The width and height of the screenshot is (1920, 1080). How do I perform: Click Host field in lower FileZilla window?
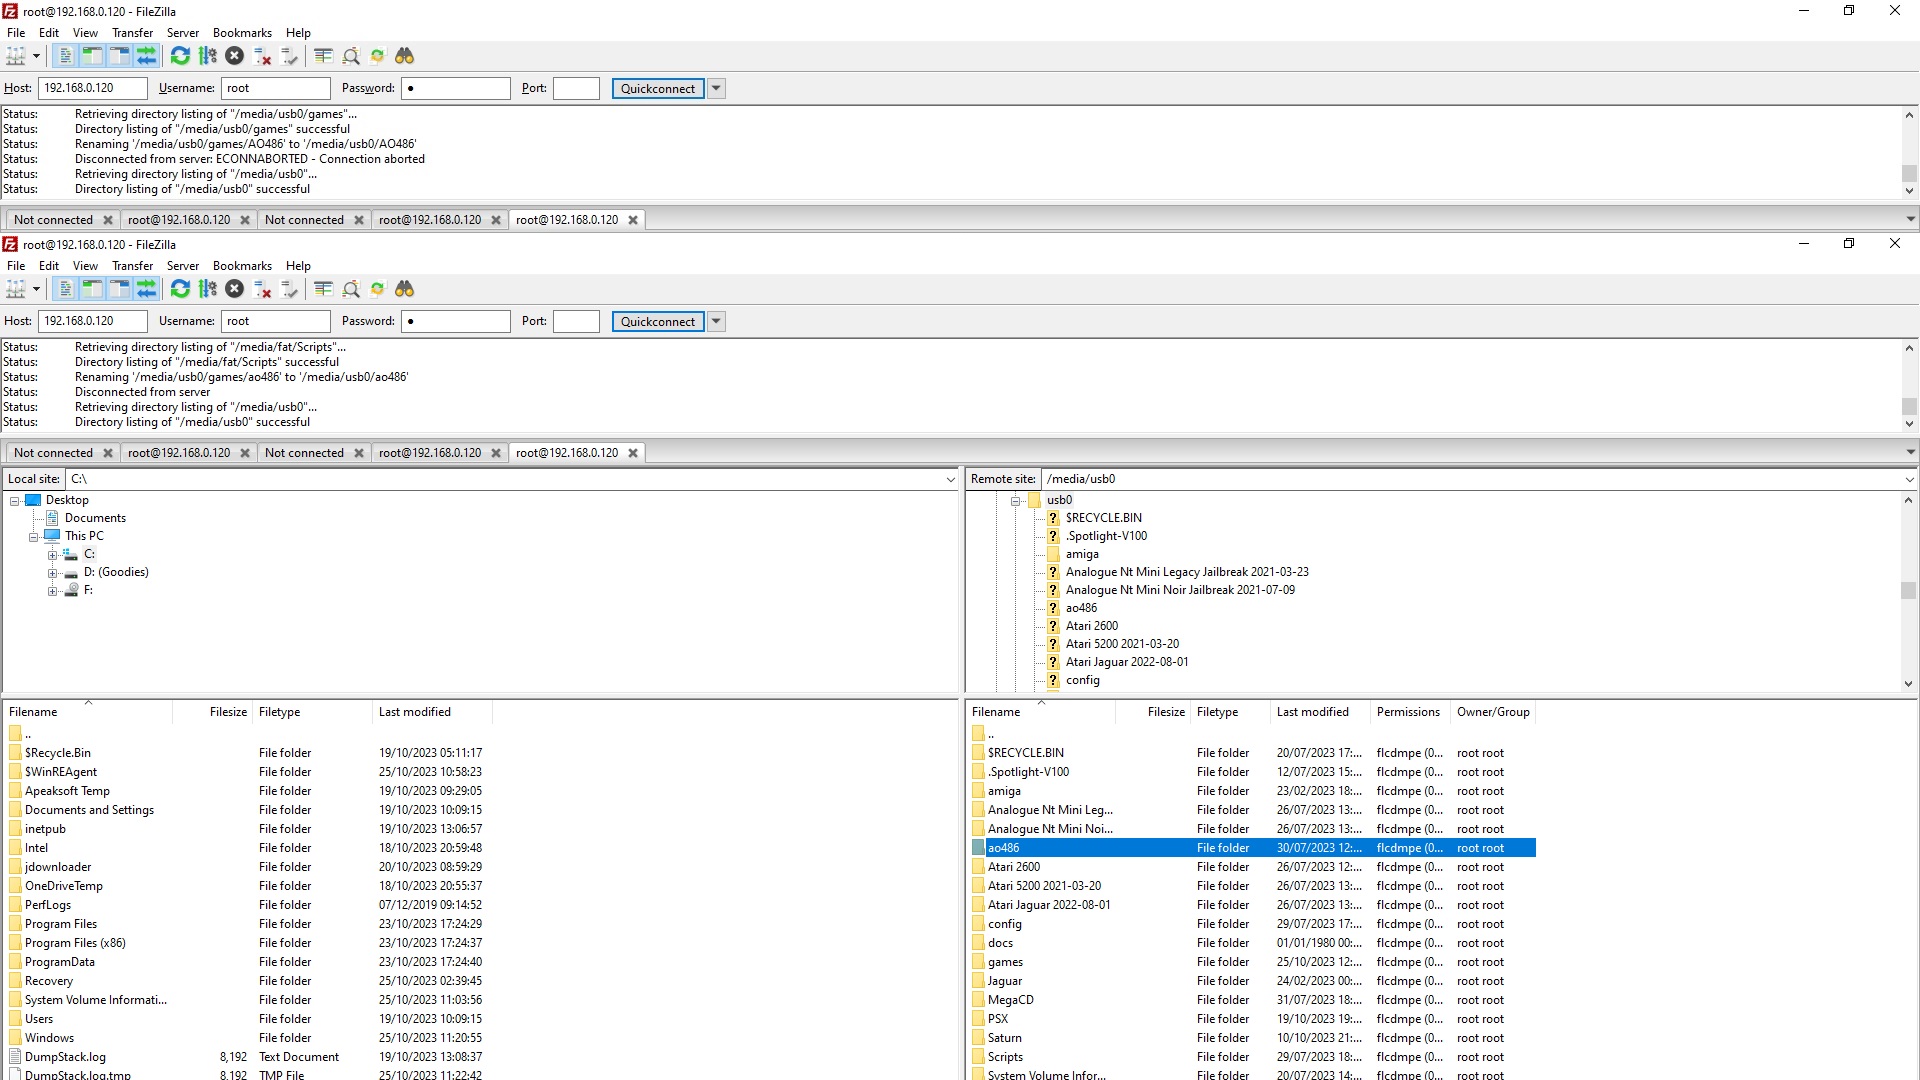[x=93, y=321]
